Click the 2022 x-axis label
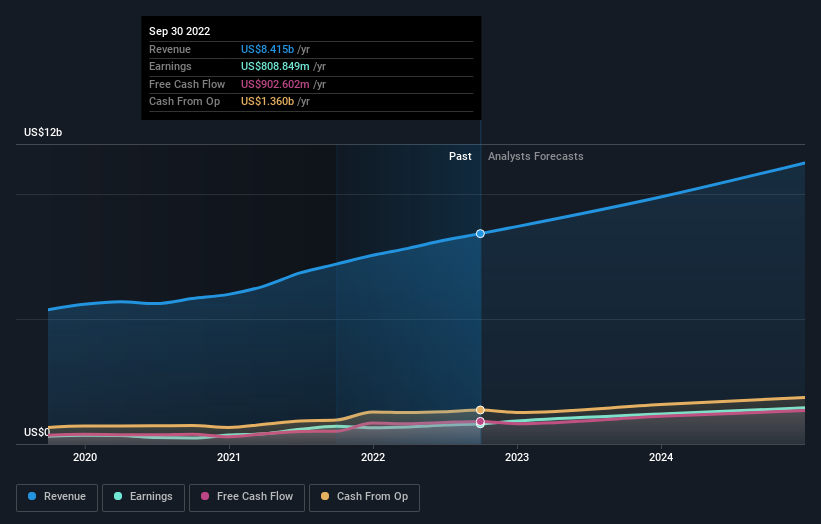This screenshot has height=524, width=821. tap(373, 457)
